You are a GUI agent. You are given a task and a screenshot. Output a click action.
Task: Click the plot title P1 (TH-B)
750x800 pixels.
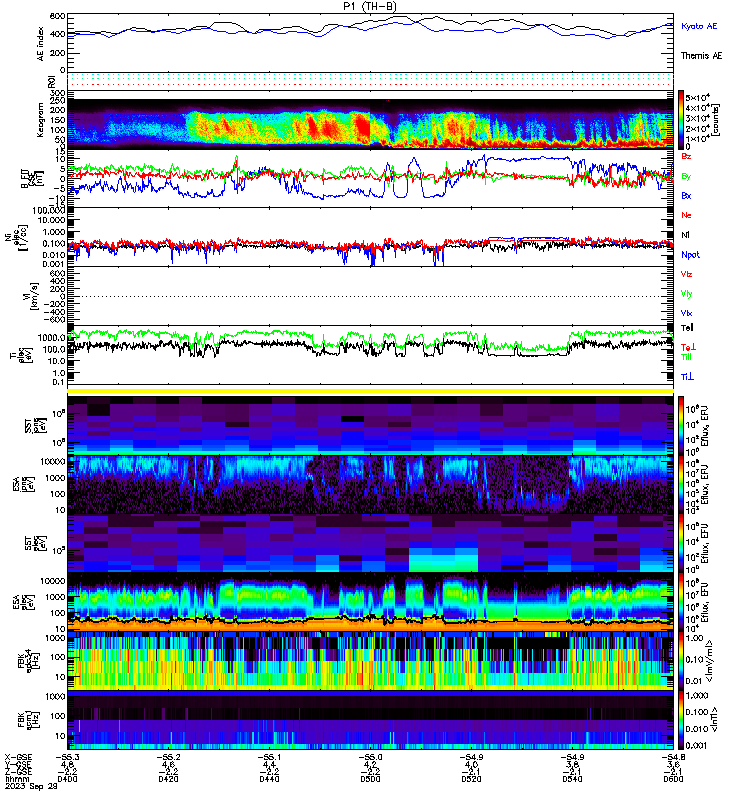370,6
